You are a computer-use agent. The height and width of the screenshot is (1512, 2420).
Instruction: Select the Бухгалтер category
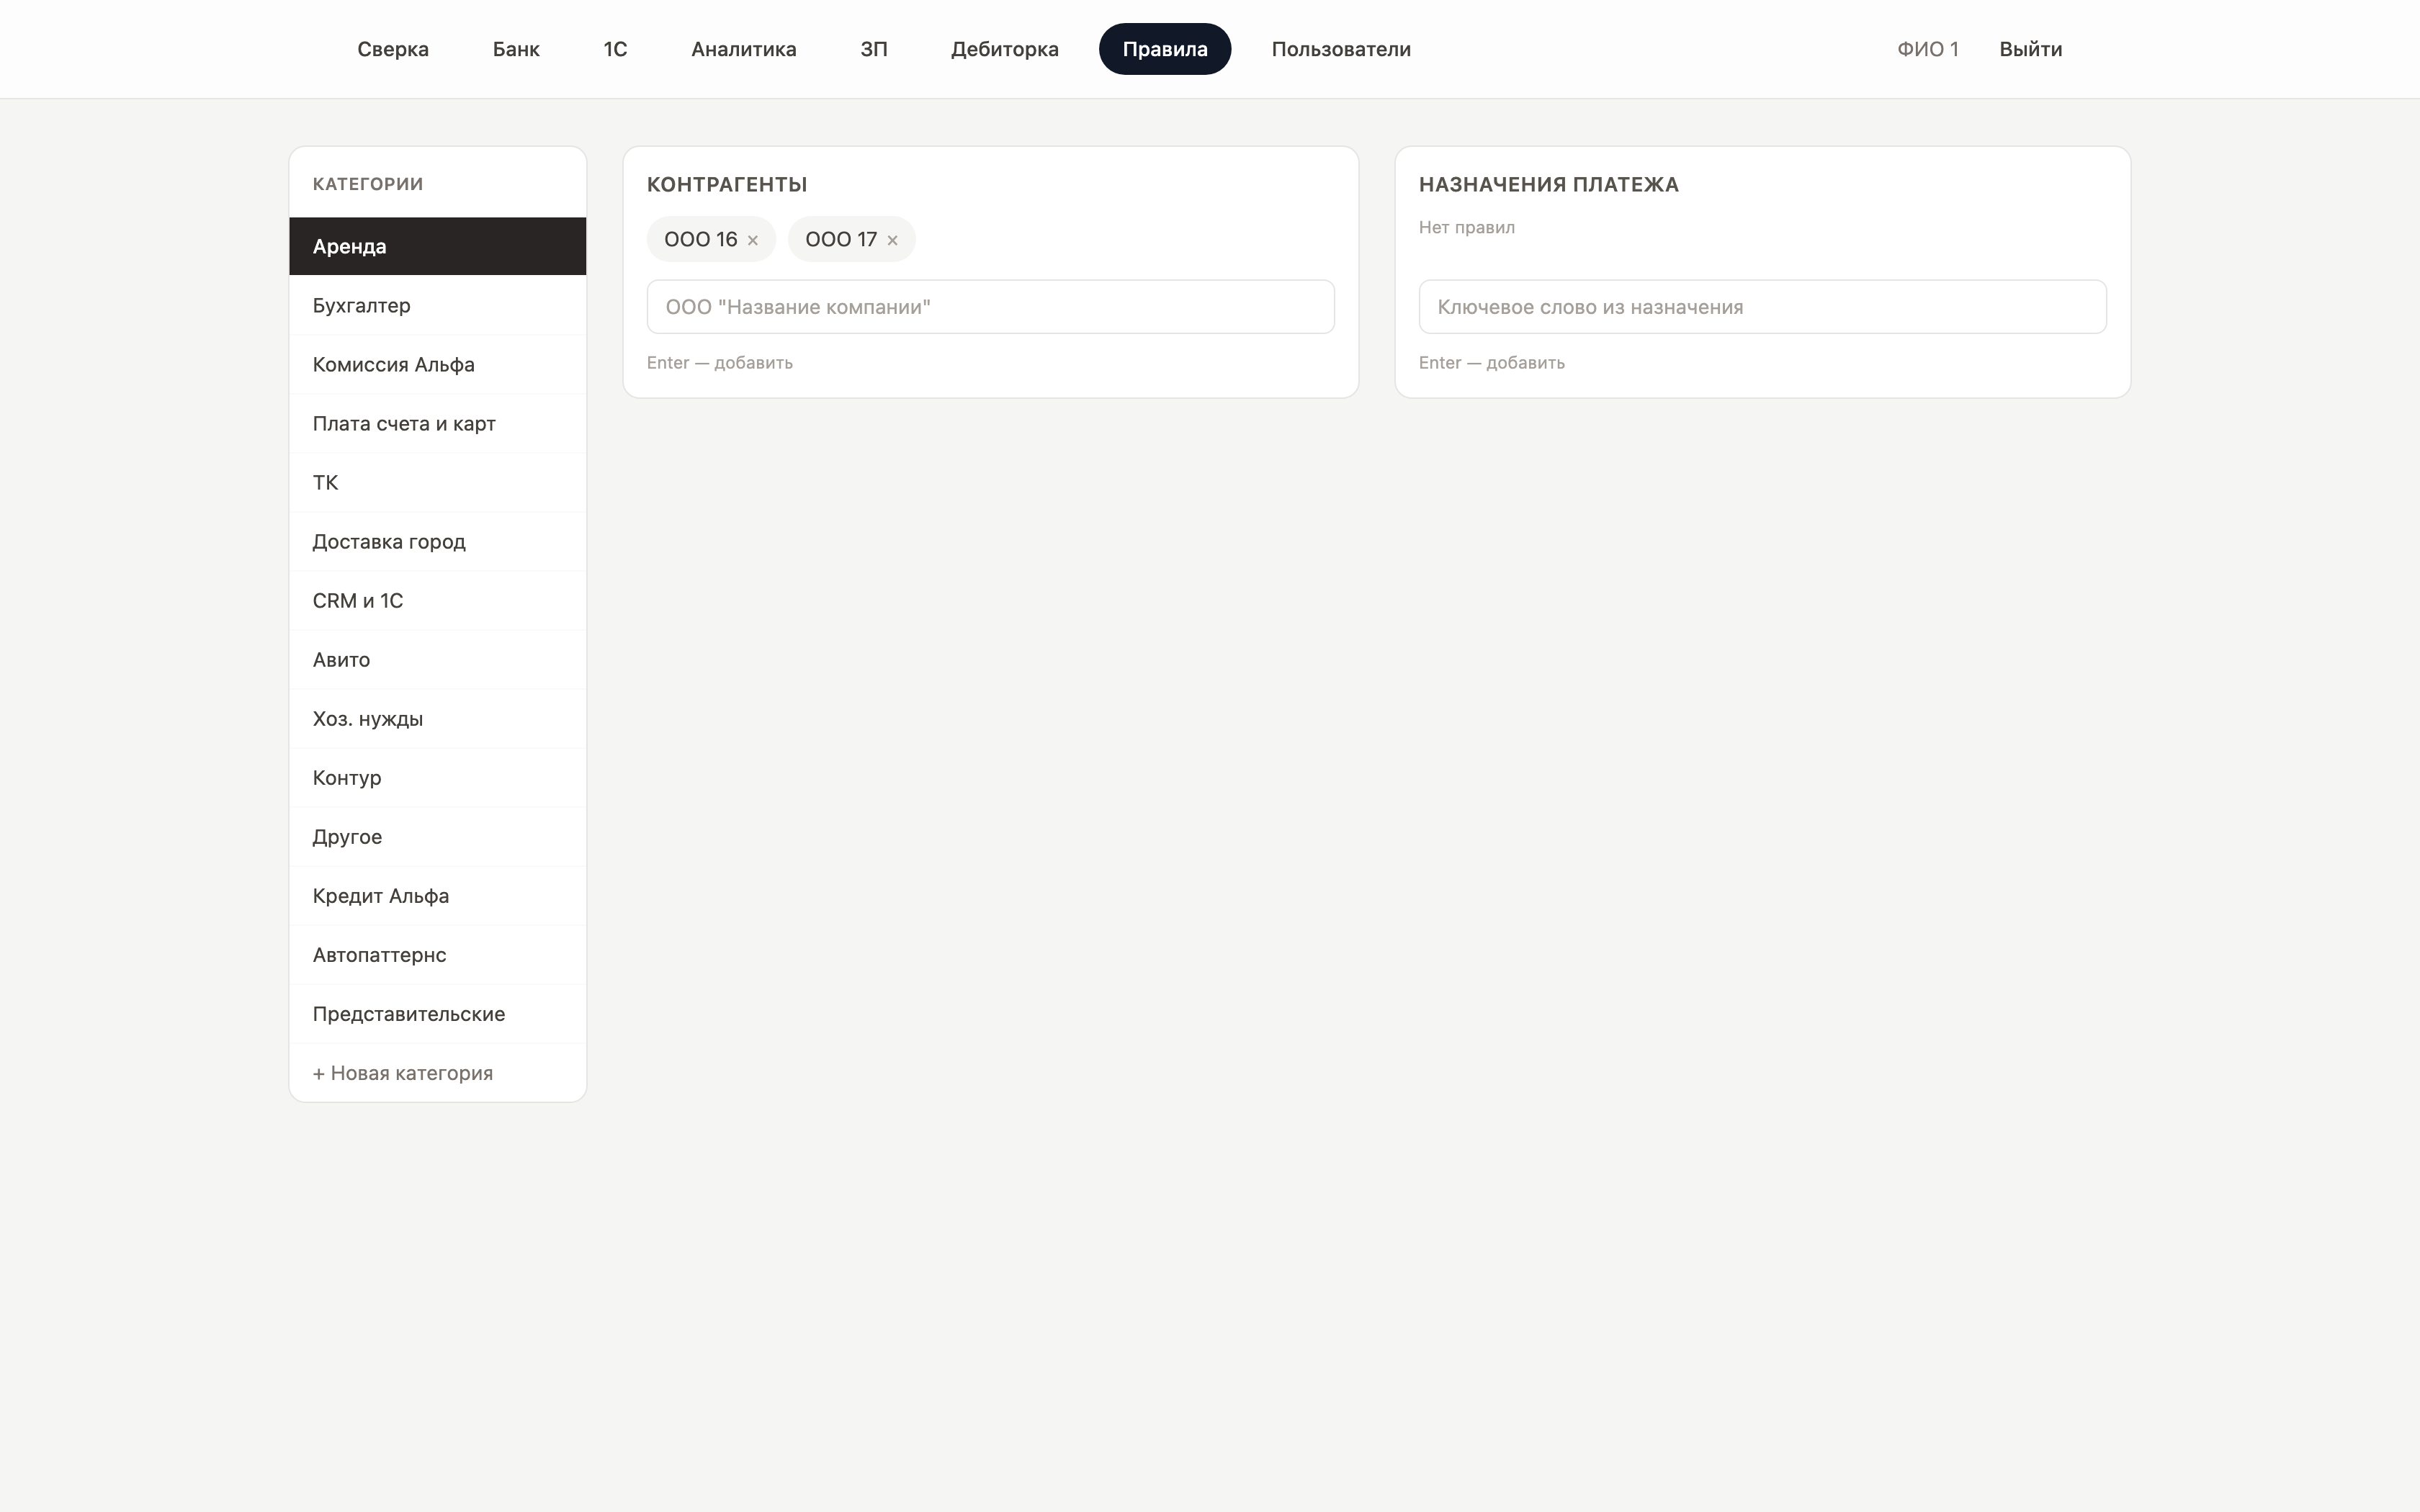click(438, 305)
